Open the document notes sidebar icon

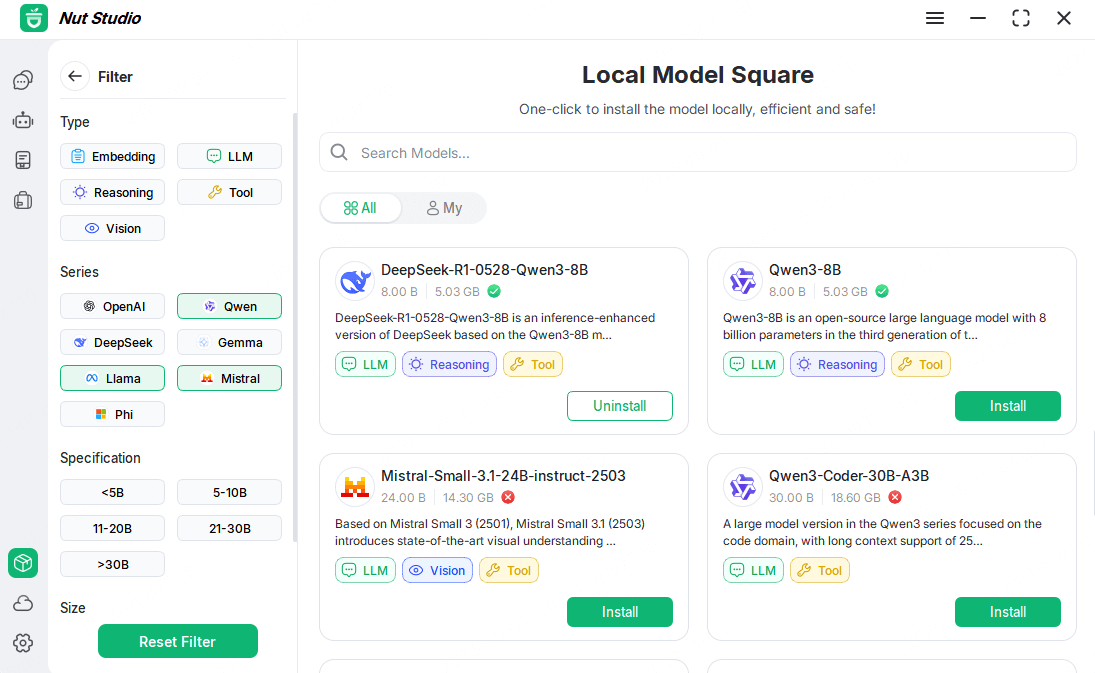coord(23,160)
